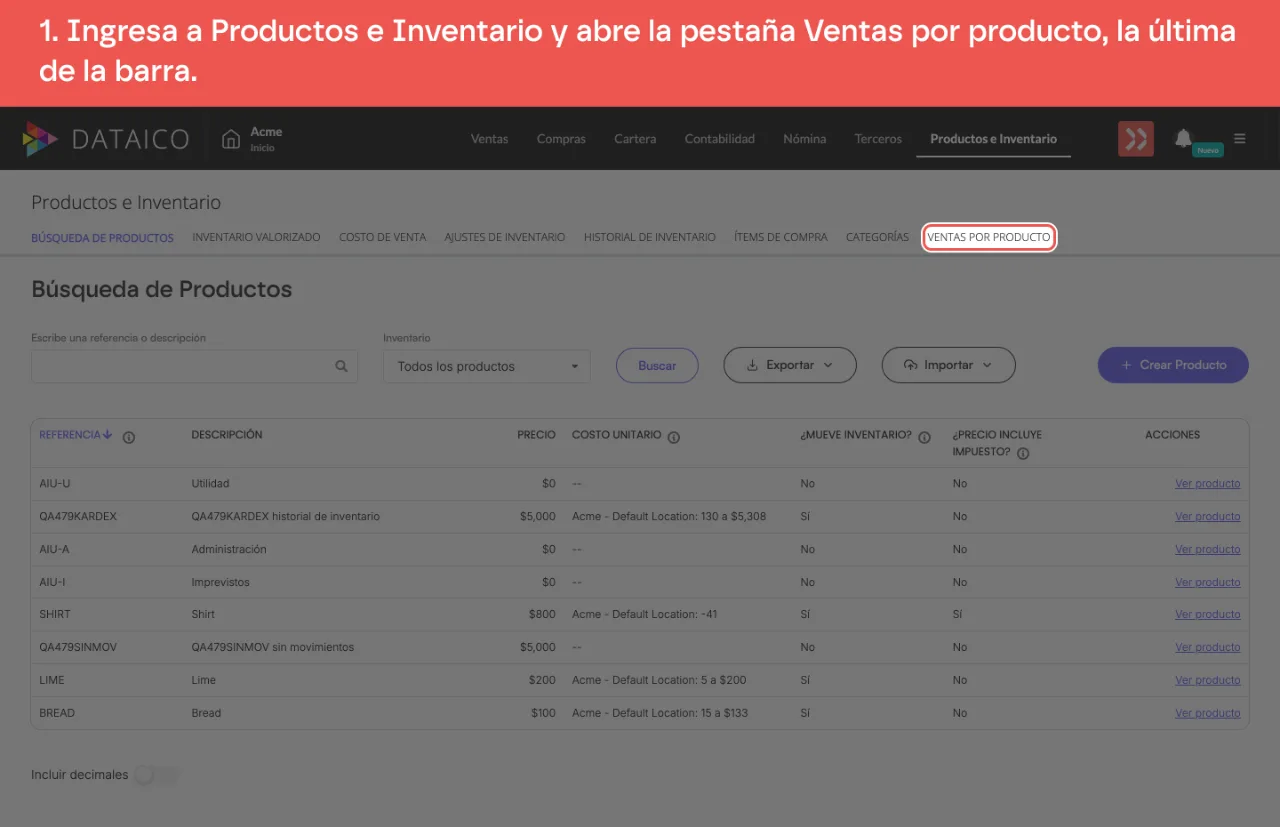Click the Buscar button
The height and width of the screenshot is (827, 1280).
pyautogui.click(x=657, y=365)
